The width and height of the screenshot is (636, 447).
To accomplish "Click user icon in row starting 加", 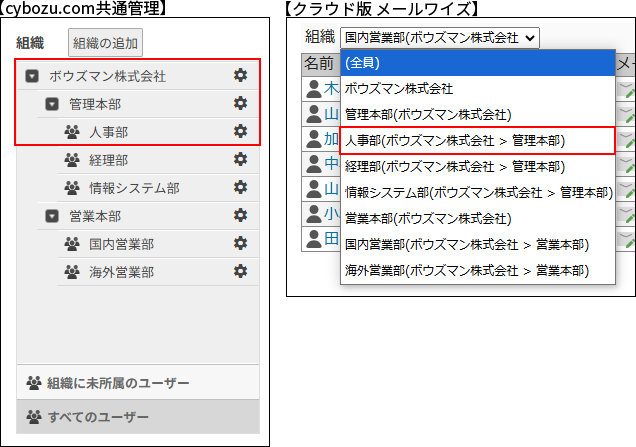I will click(314, 139).
